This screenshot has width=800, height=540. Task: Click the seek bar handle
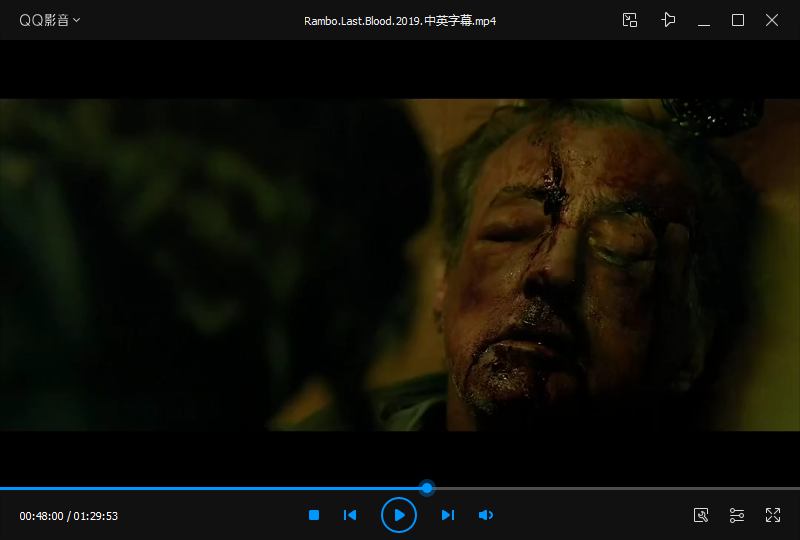pyautogui.click(x=427, y=488)
